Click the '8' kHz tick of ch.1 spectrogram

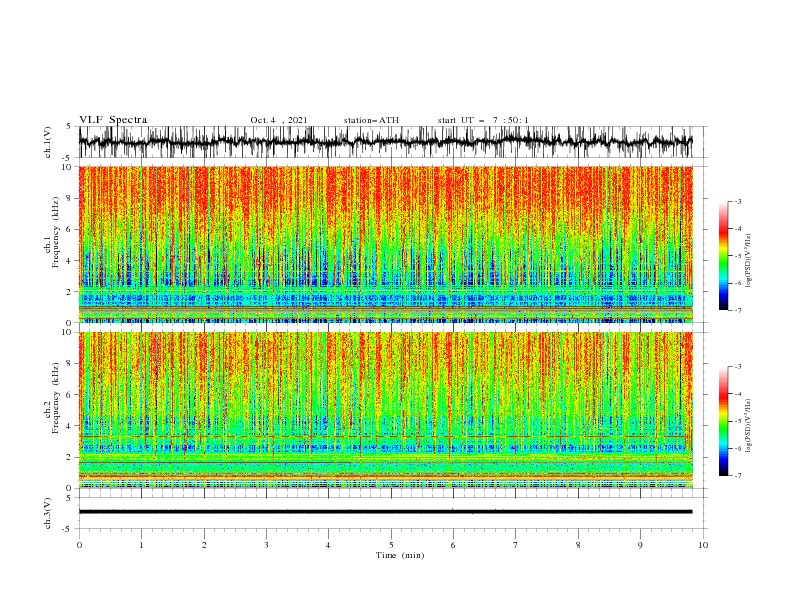click(71, 198)
